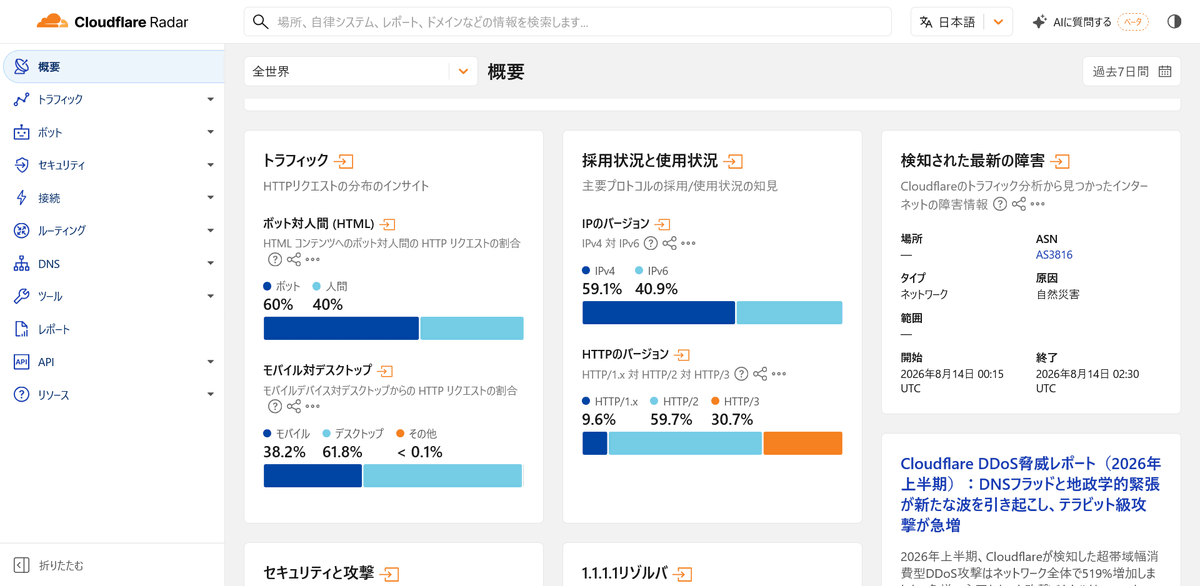Open the HTTPのバージョン link arrow
Screen dimensions: 1200x586
pos(682,355)
